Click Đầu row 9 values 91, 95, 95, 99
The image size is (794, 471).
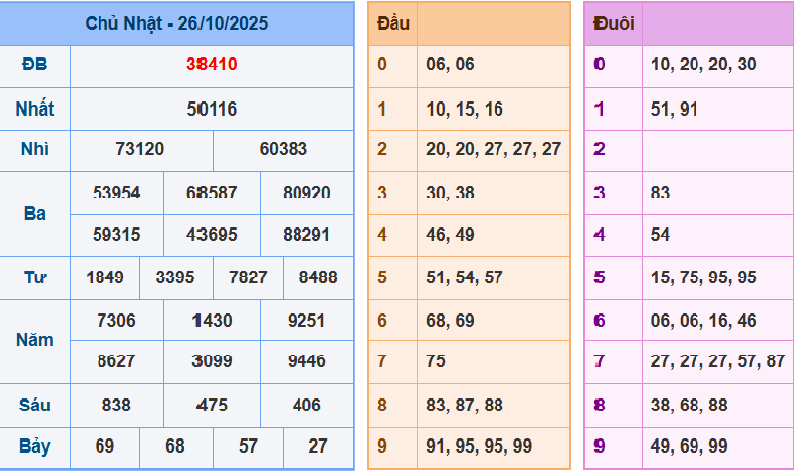pos(478,447)
